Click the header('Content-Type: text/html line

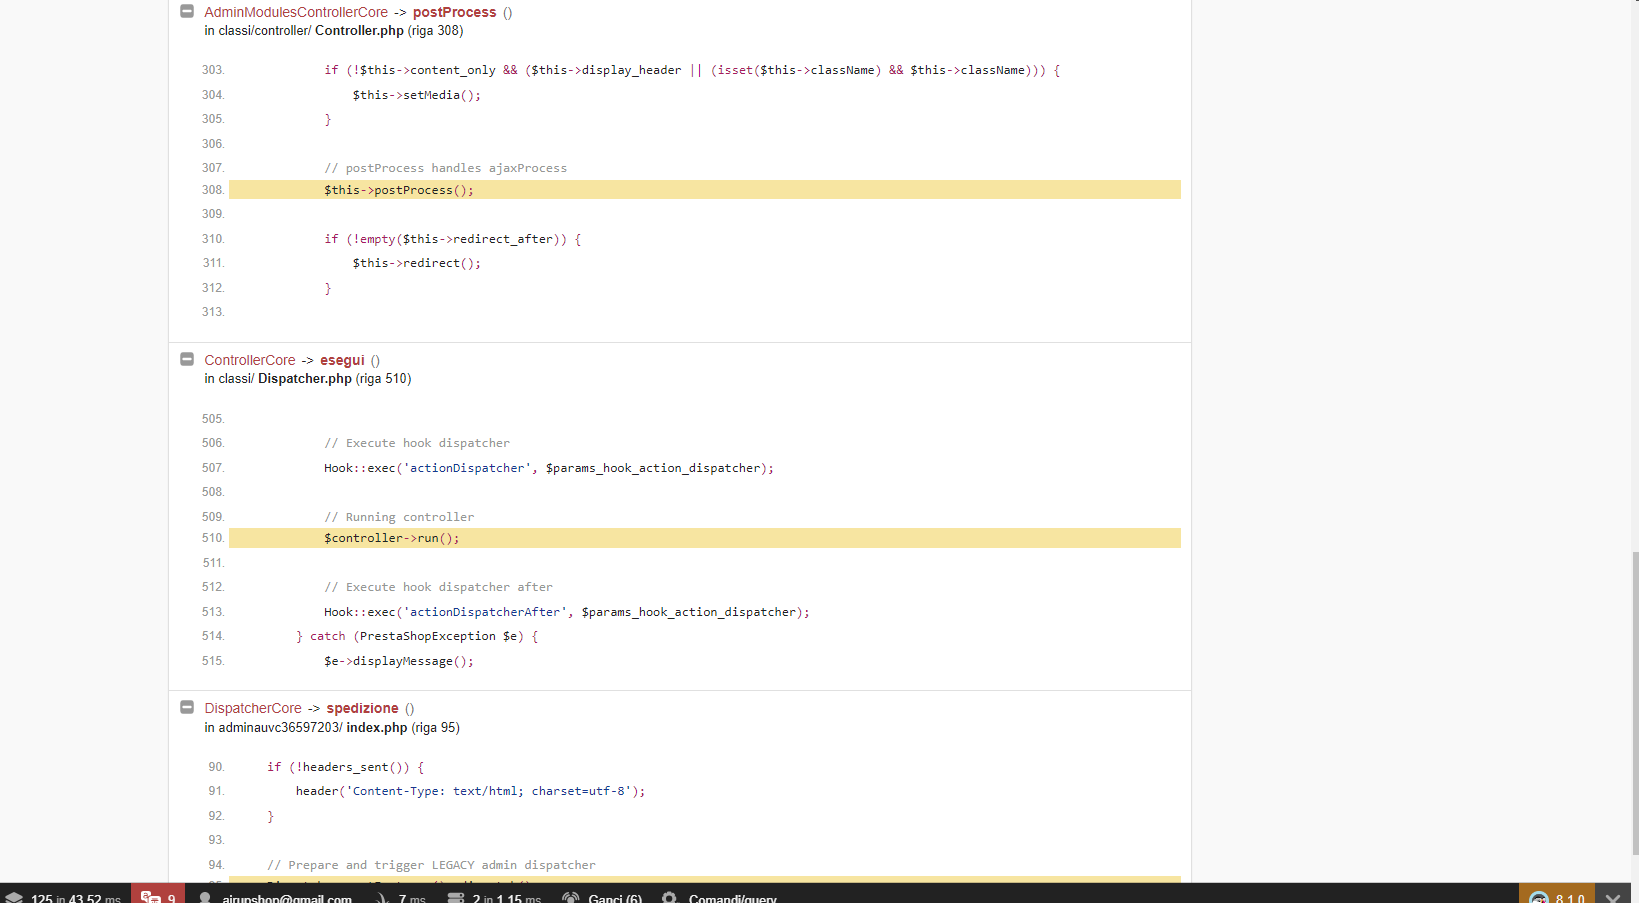coord(470,791)
